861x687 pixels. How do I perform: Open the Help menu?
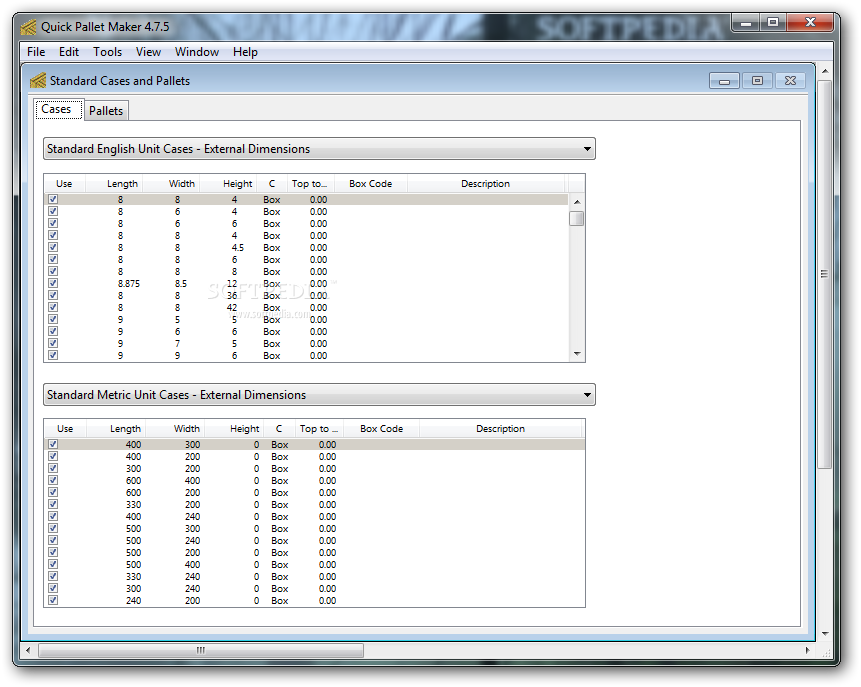coord(245,52)
